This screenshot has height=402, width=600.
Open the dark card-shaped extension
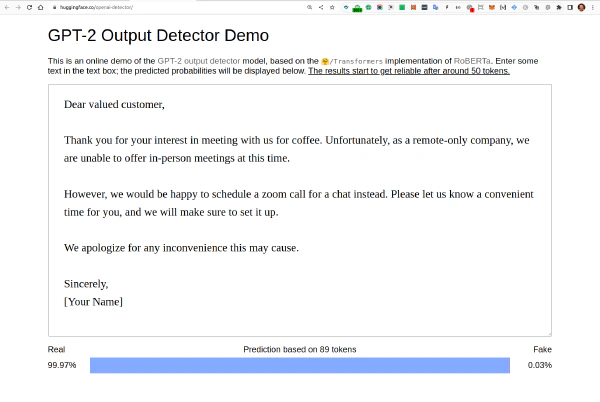pyautogui.click(x=424, y=7)
